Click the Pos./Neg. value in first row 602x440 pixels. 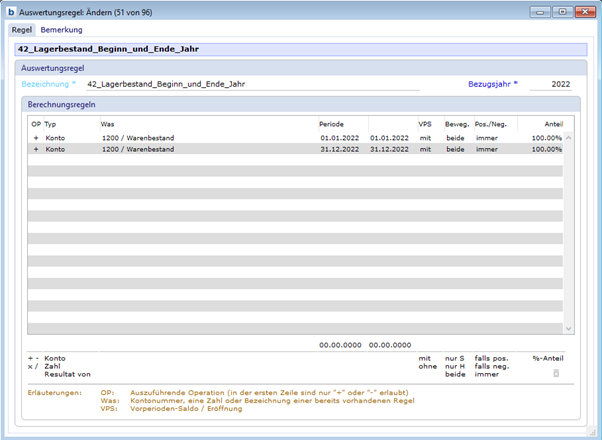point(487,137)
